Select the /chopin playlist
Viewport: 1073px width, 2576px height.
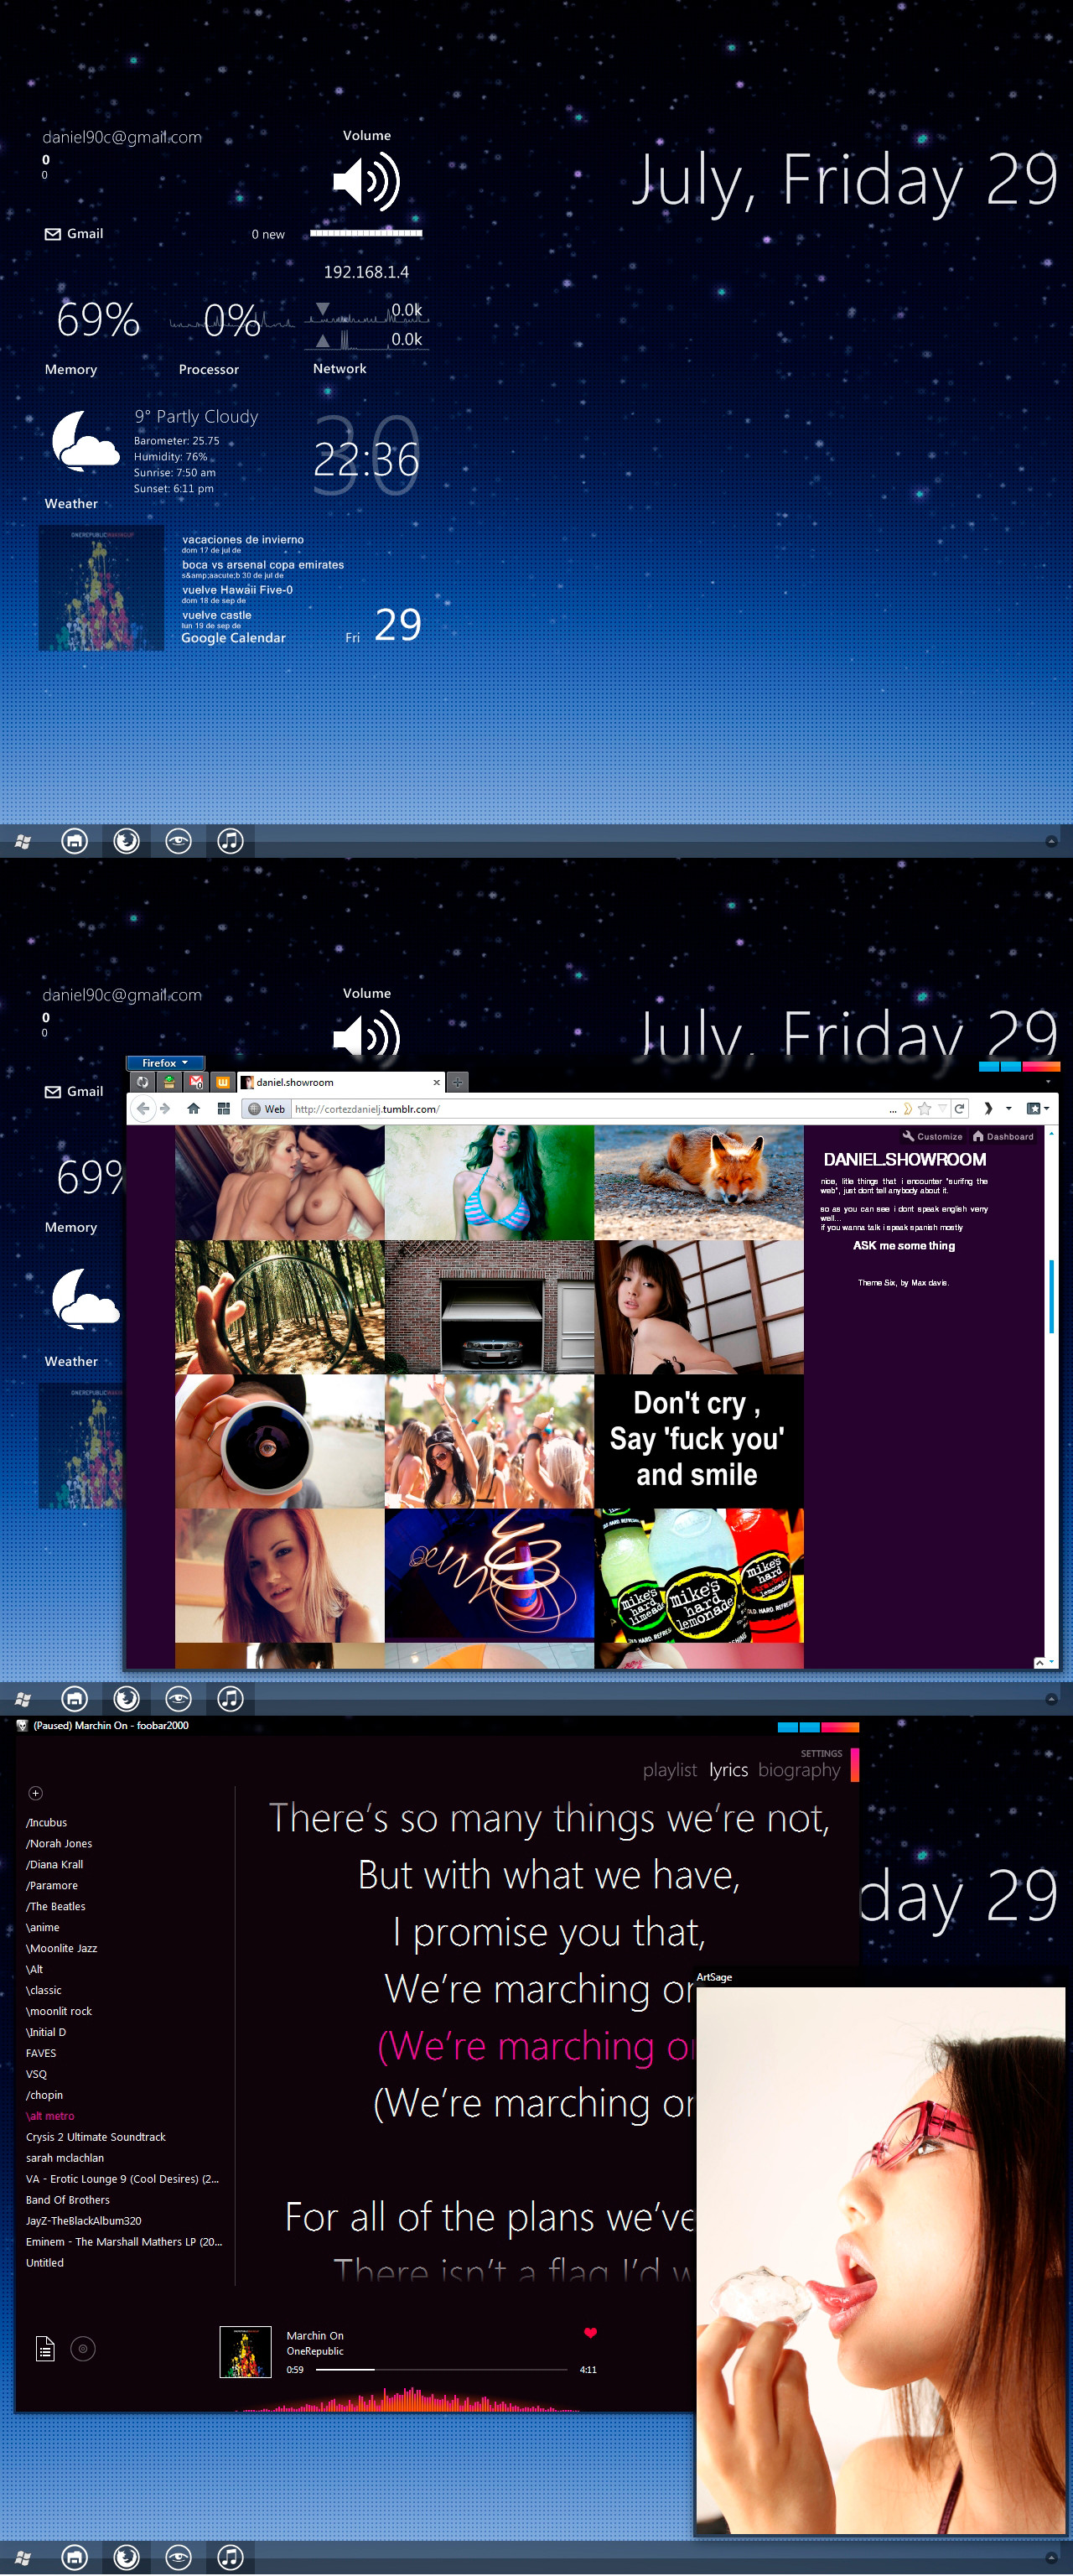(x=45, y=2095)
